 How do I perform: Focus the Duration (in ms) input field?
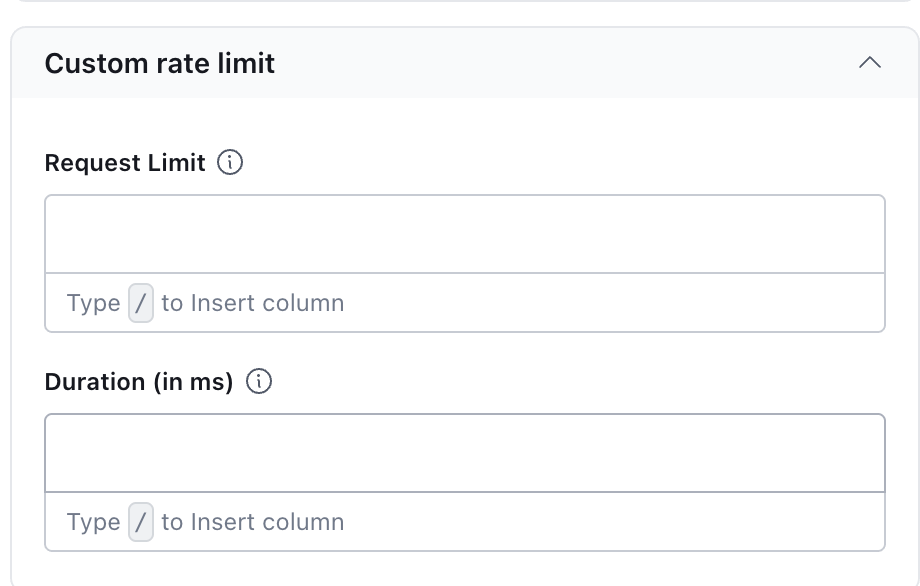tap(464, 453)
